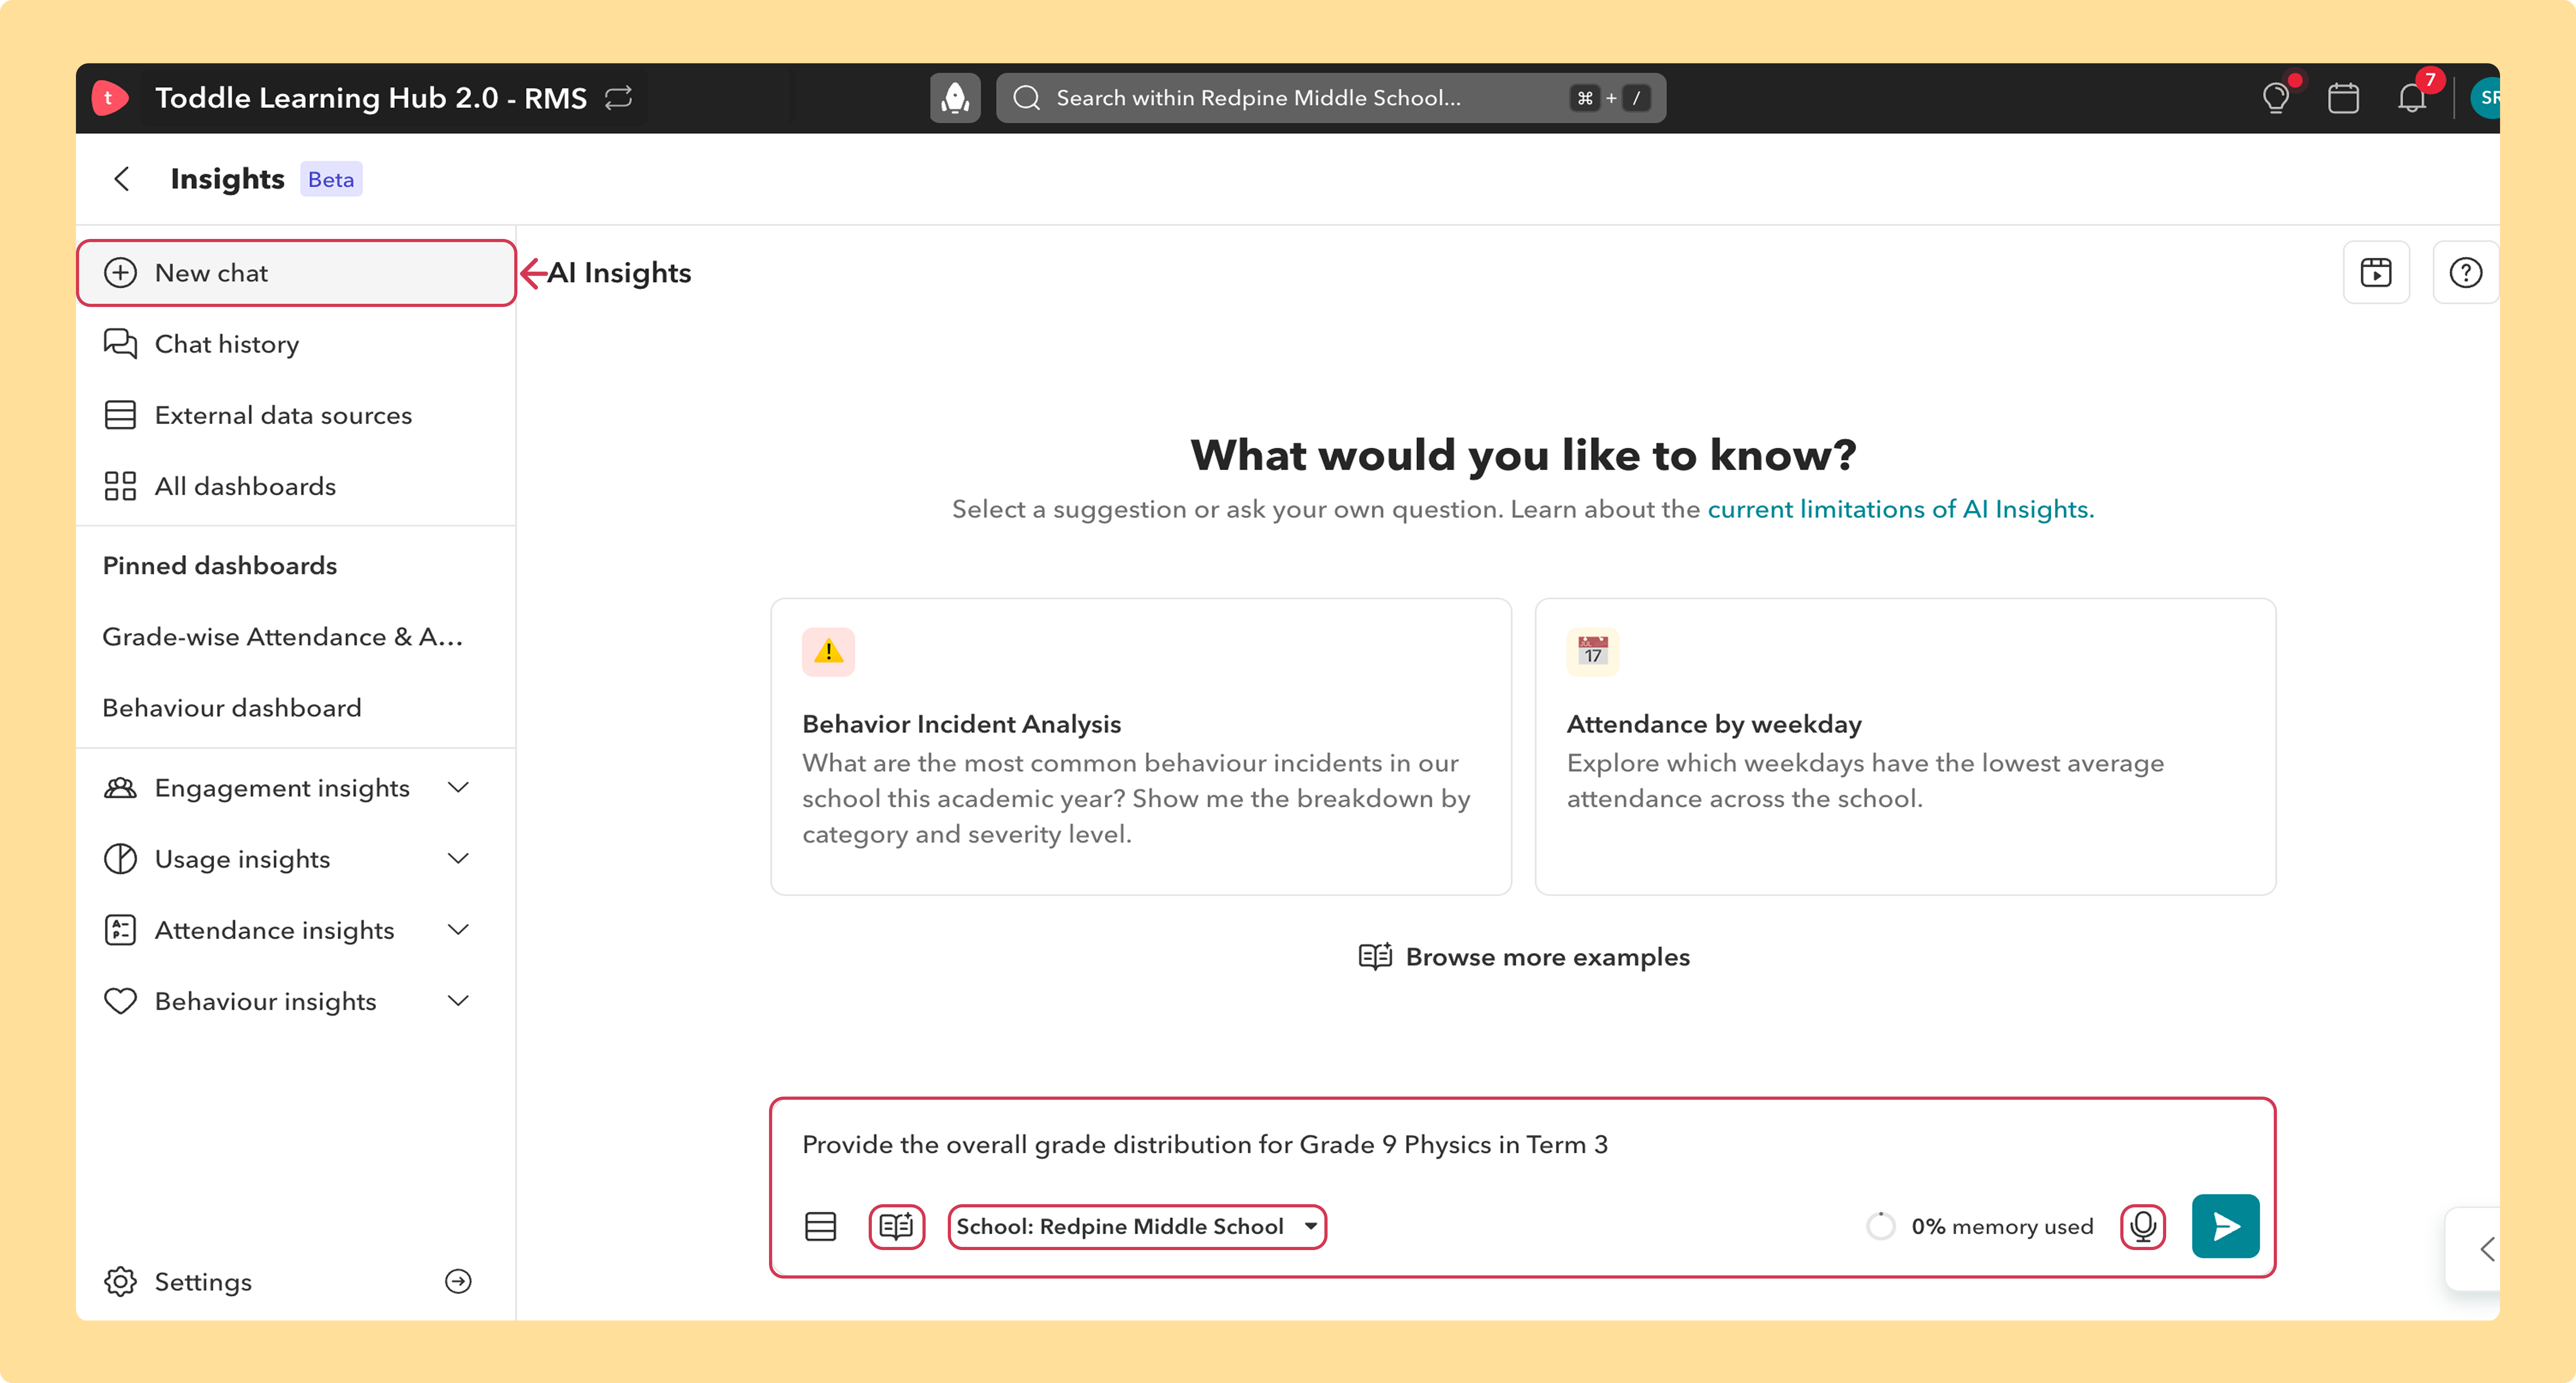This screenshot has width=2576, height=1383.
Task: Open All dashboards
Action: tap(296, 486)
